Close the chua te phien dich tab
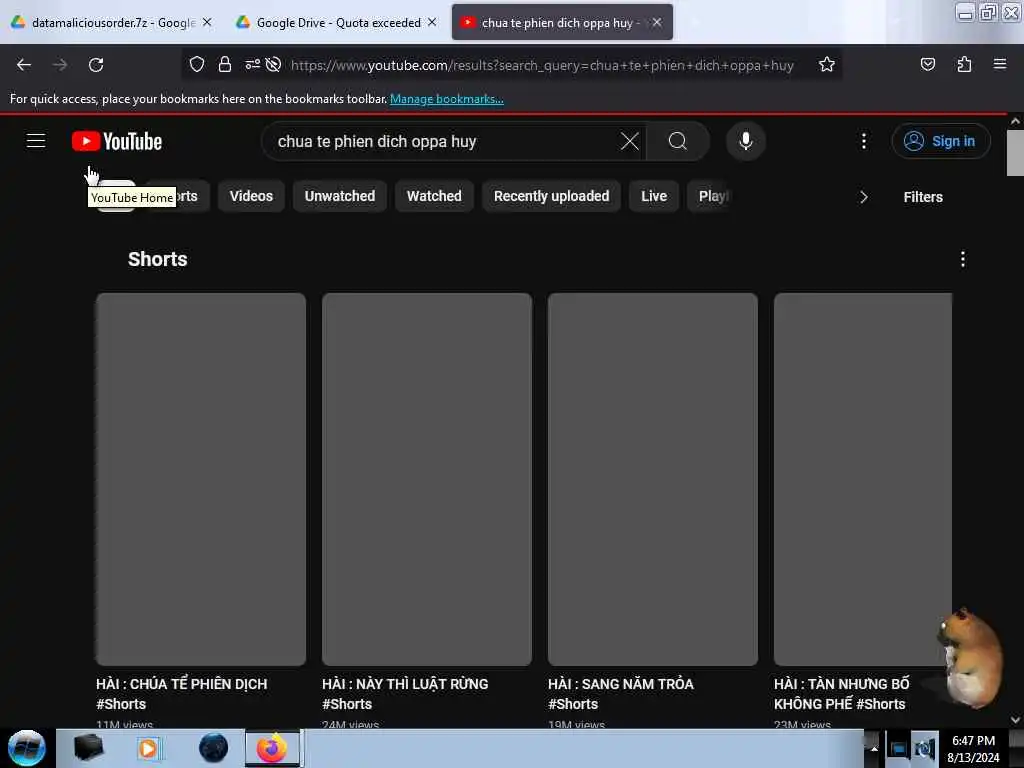The width and height of the screenshot is (1024, 768). pyautogui.click(x=657, y=22)
